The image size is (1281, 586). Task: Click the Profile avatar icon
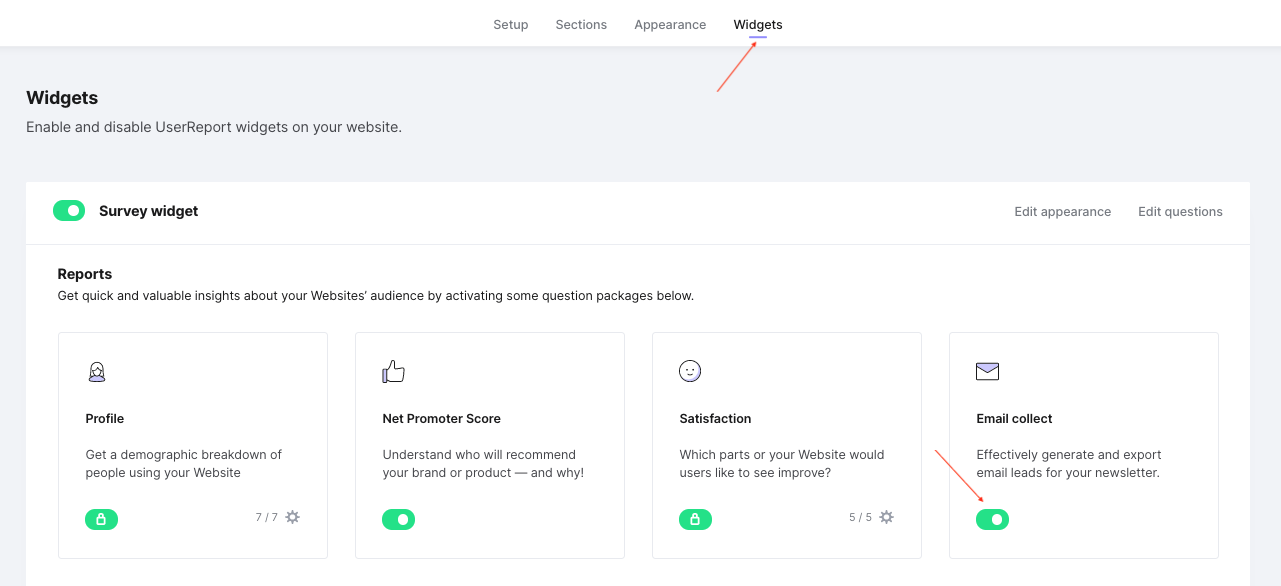(97, 372)
